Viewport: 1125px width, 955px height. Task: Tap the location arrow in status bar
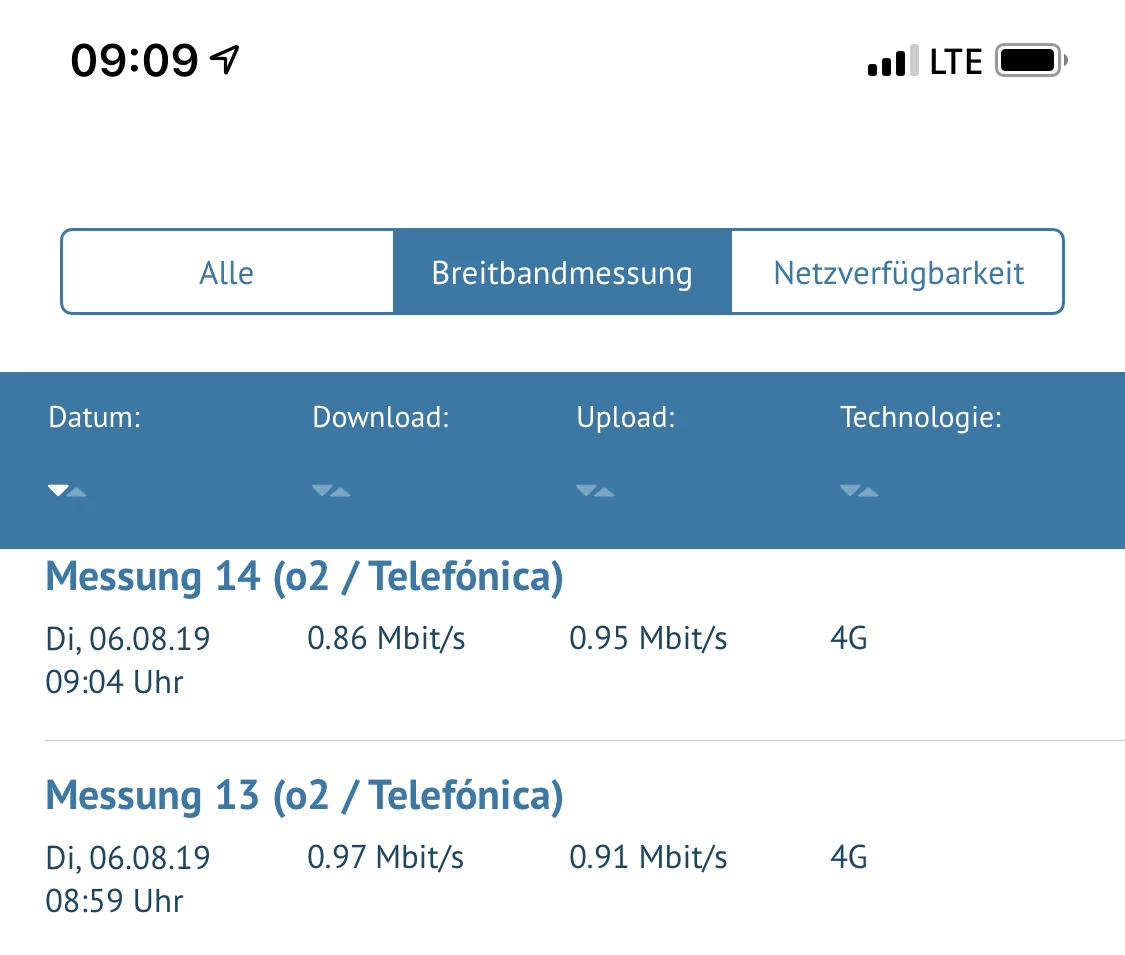coord(225,61)
